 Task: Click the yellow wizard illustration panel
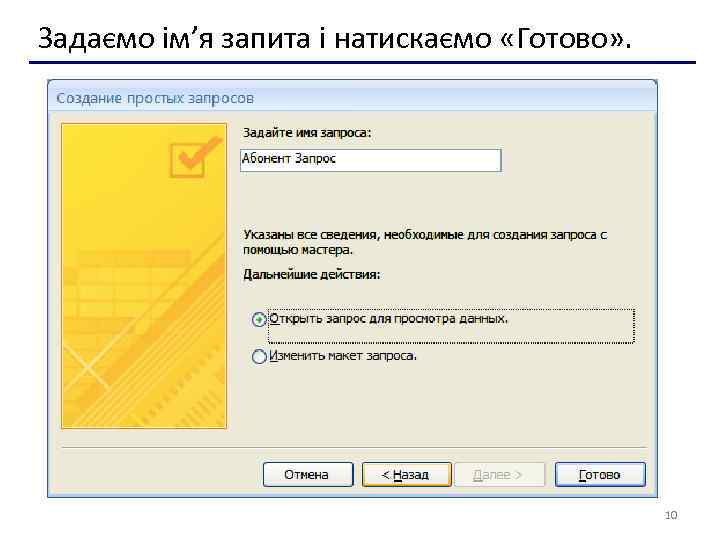[x=144, y=276]
